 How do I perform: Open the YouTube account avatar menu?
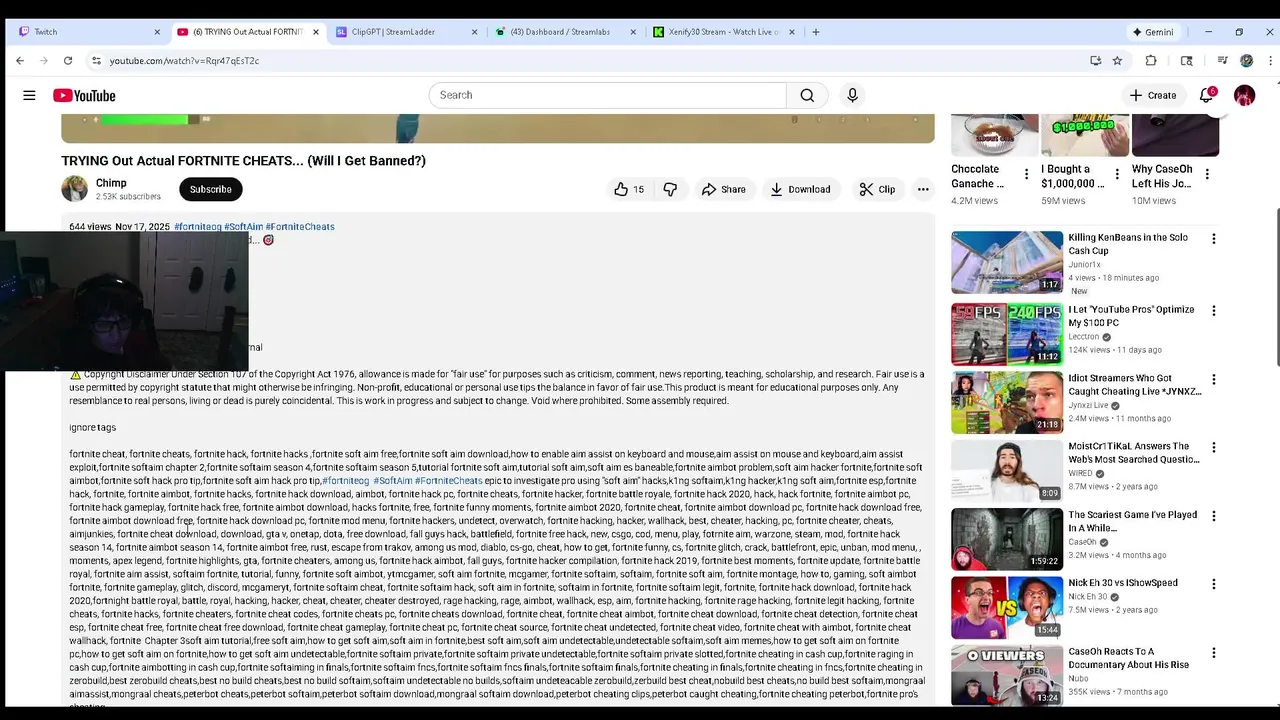pyautogui.click(x=1244, y=95)
